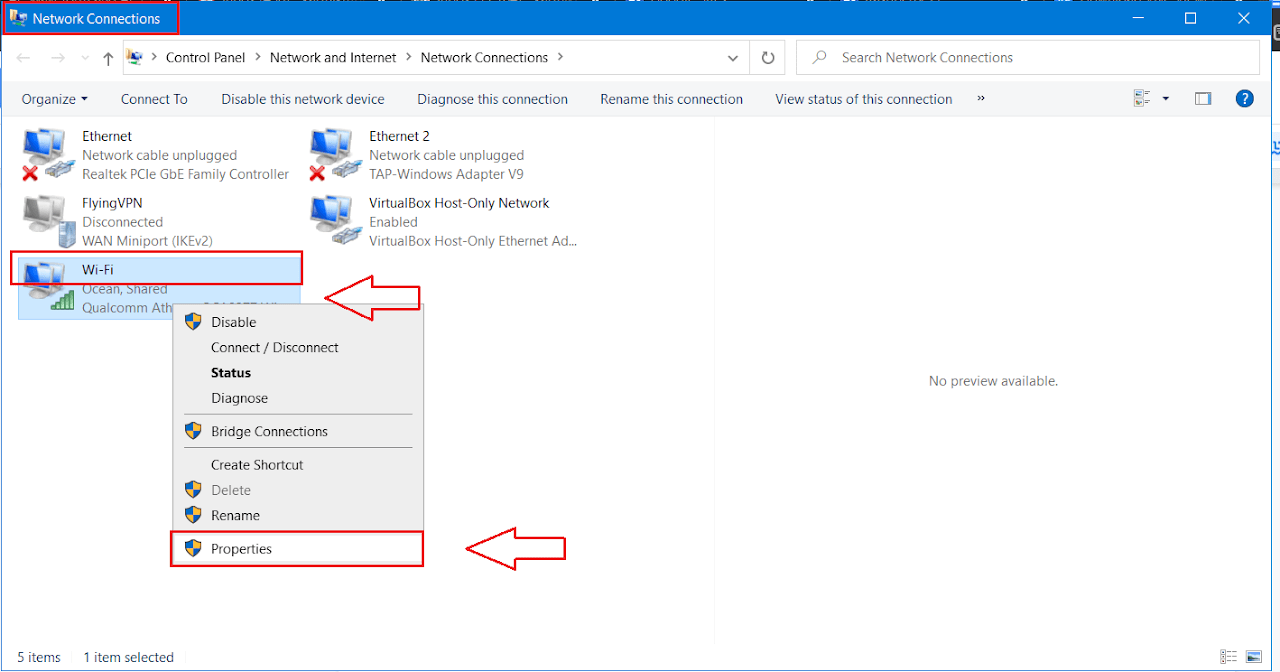The height and width of the screenshot is (672, 1280).
Task: Expand chevron after Network Connections breadcrumb
Action: tap(560, 58)
